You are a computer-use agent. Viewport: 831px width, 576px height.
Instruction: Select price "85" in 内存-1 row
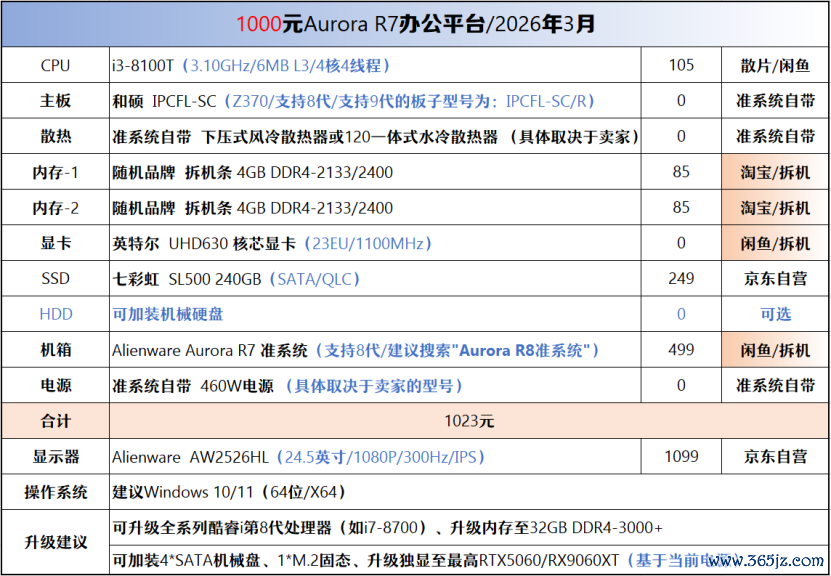click(681, 172)
